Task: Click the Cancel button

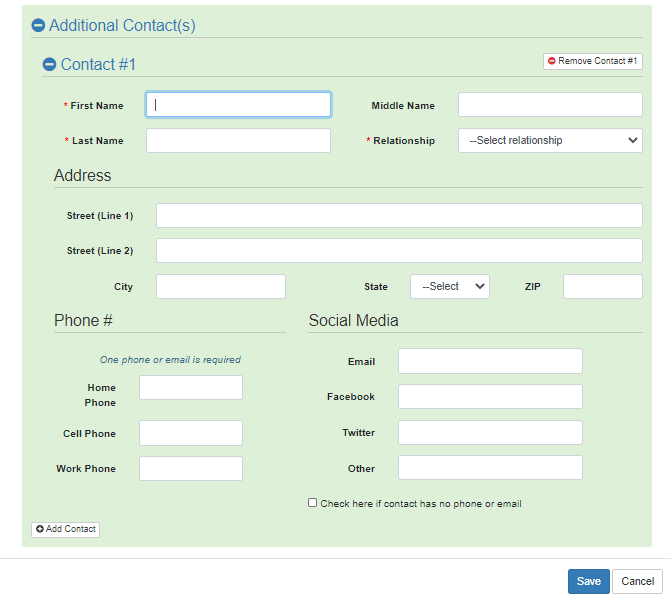Action: tap(637, 582)
